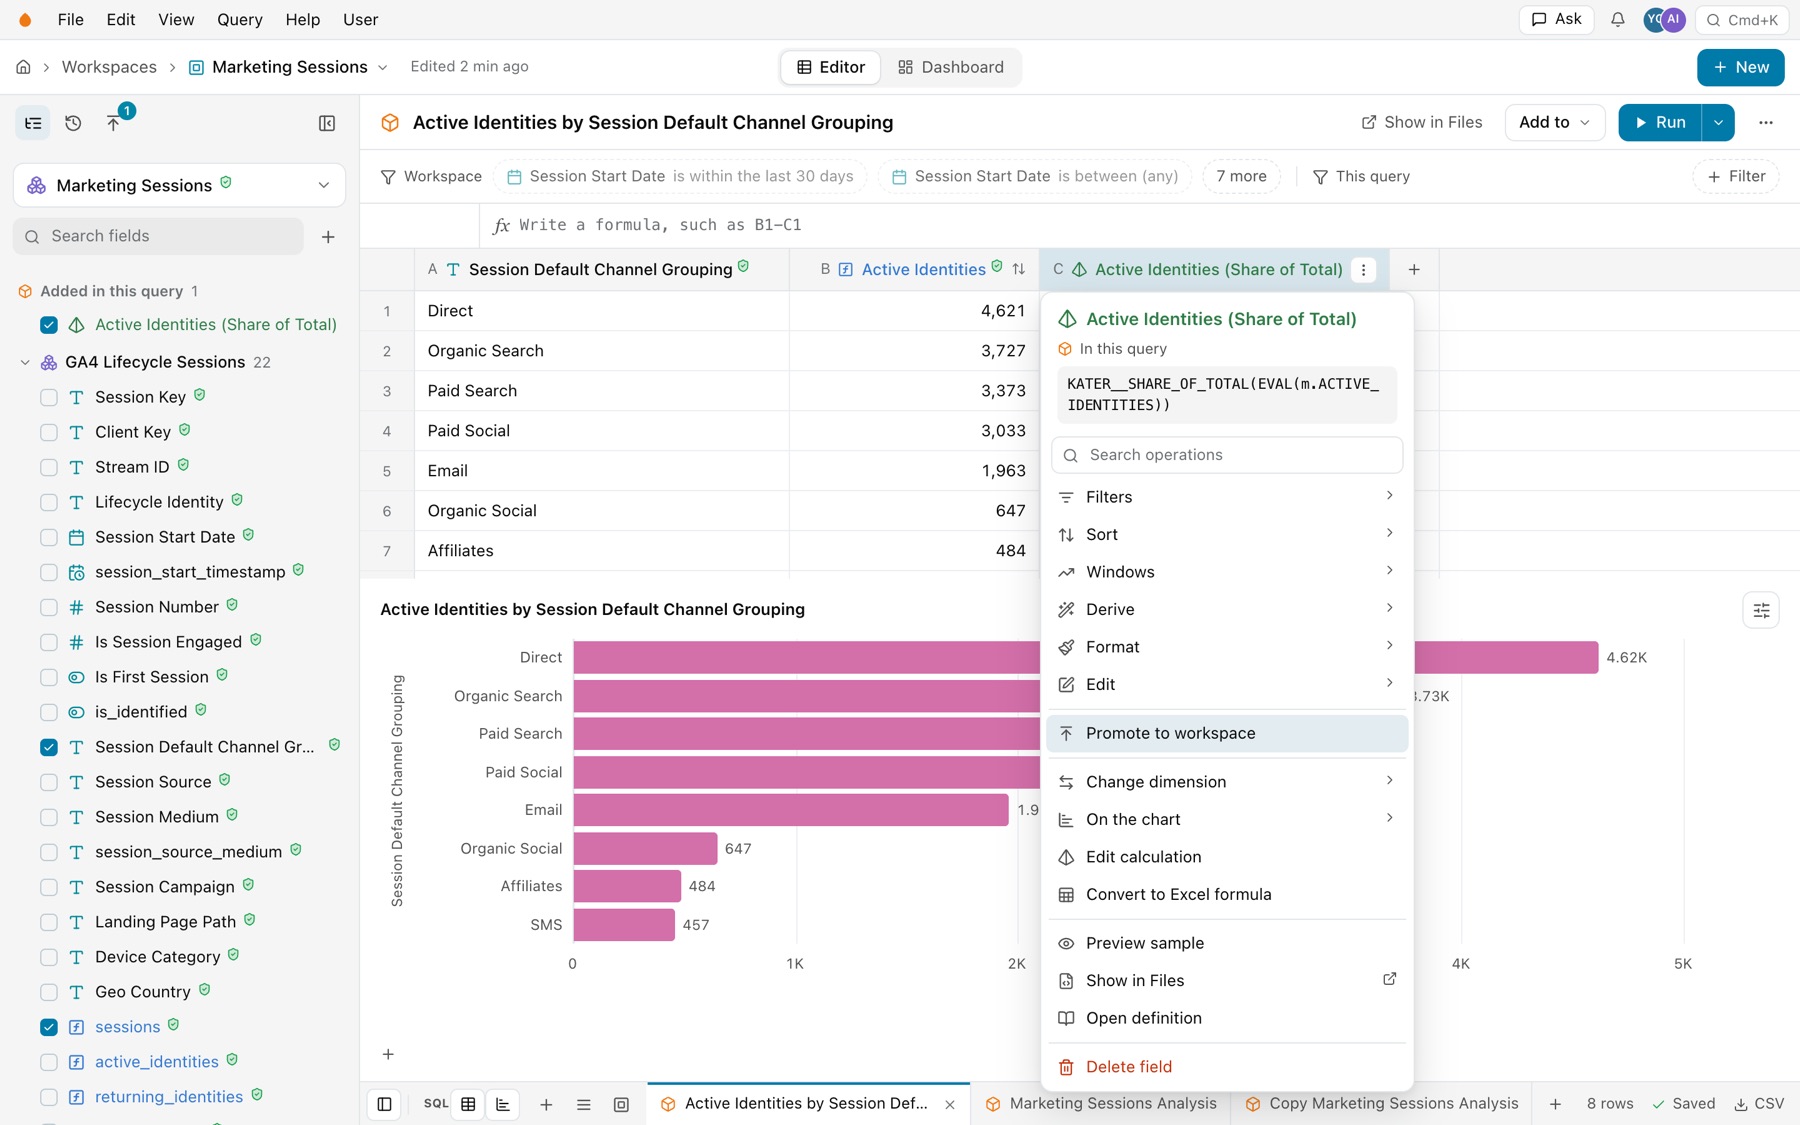Open the more options ellipsis near Run
Viewport: 1800px width, 1125px height.
(1766, 122)
